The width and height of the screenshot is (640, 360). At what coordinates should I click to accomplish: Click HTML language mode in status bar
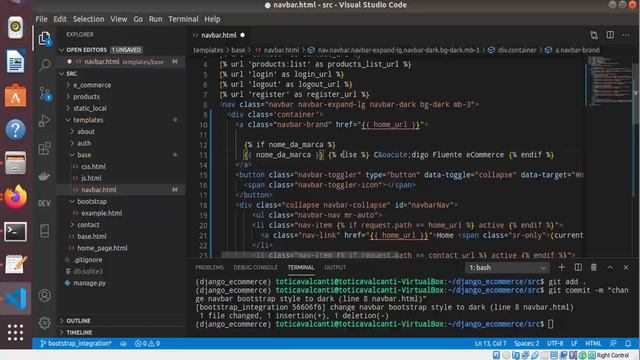point(593,344)
